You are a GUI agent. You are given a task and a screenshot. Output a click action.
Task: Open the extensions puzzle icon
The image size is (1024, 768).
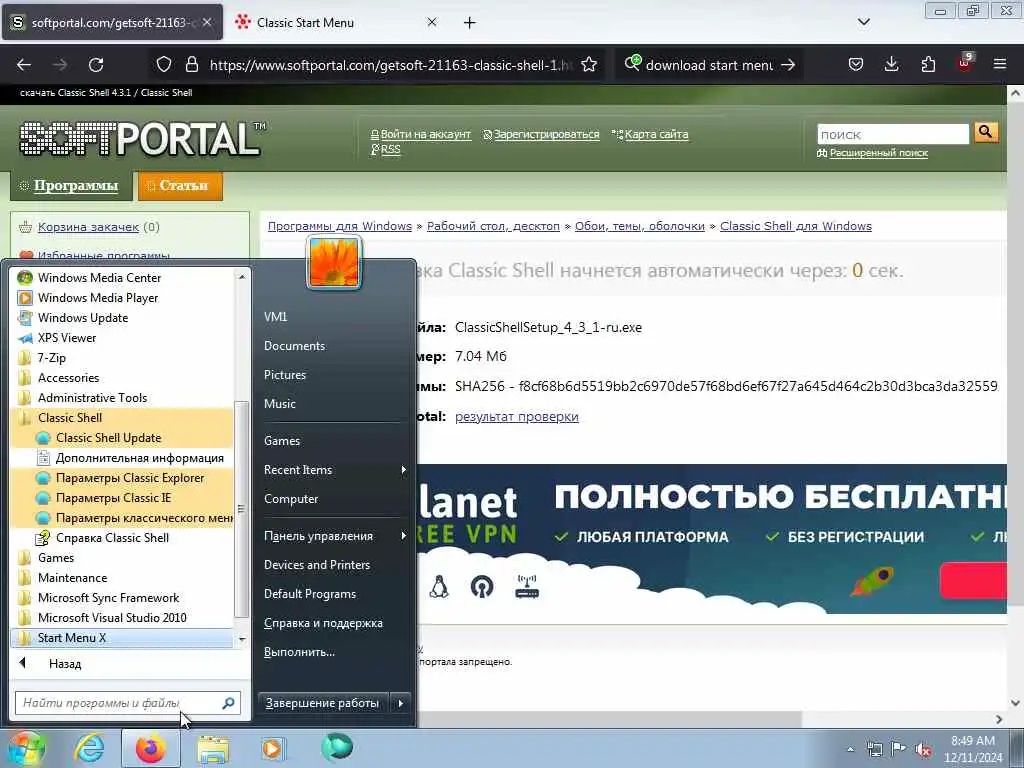(x=928, y=64)
